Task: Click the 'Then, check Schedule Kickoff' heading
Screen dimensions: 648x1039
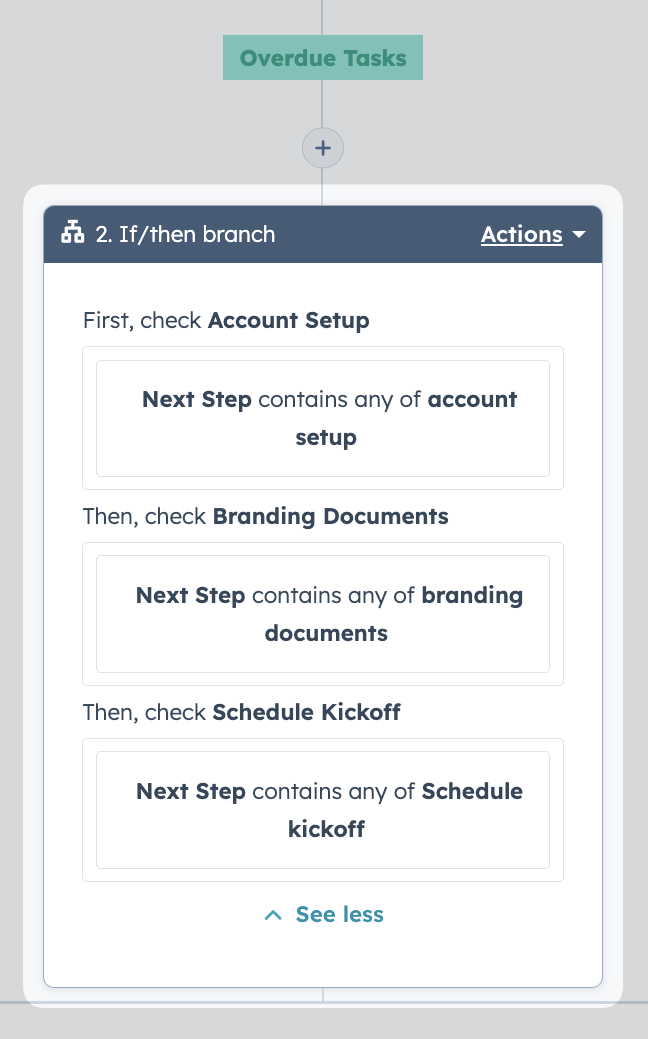Action: (242, 712)
